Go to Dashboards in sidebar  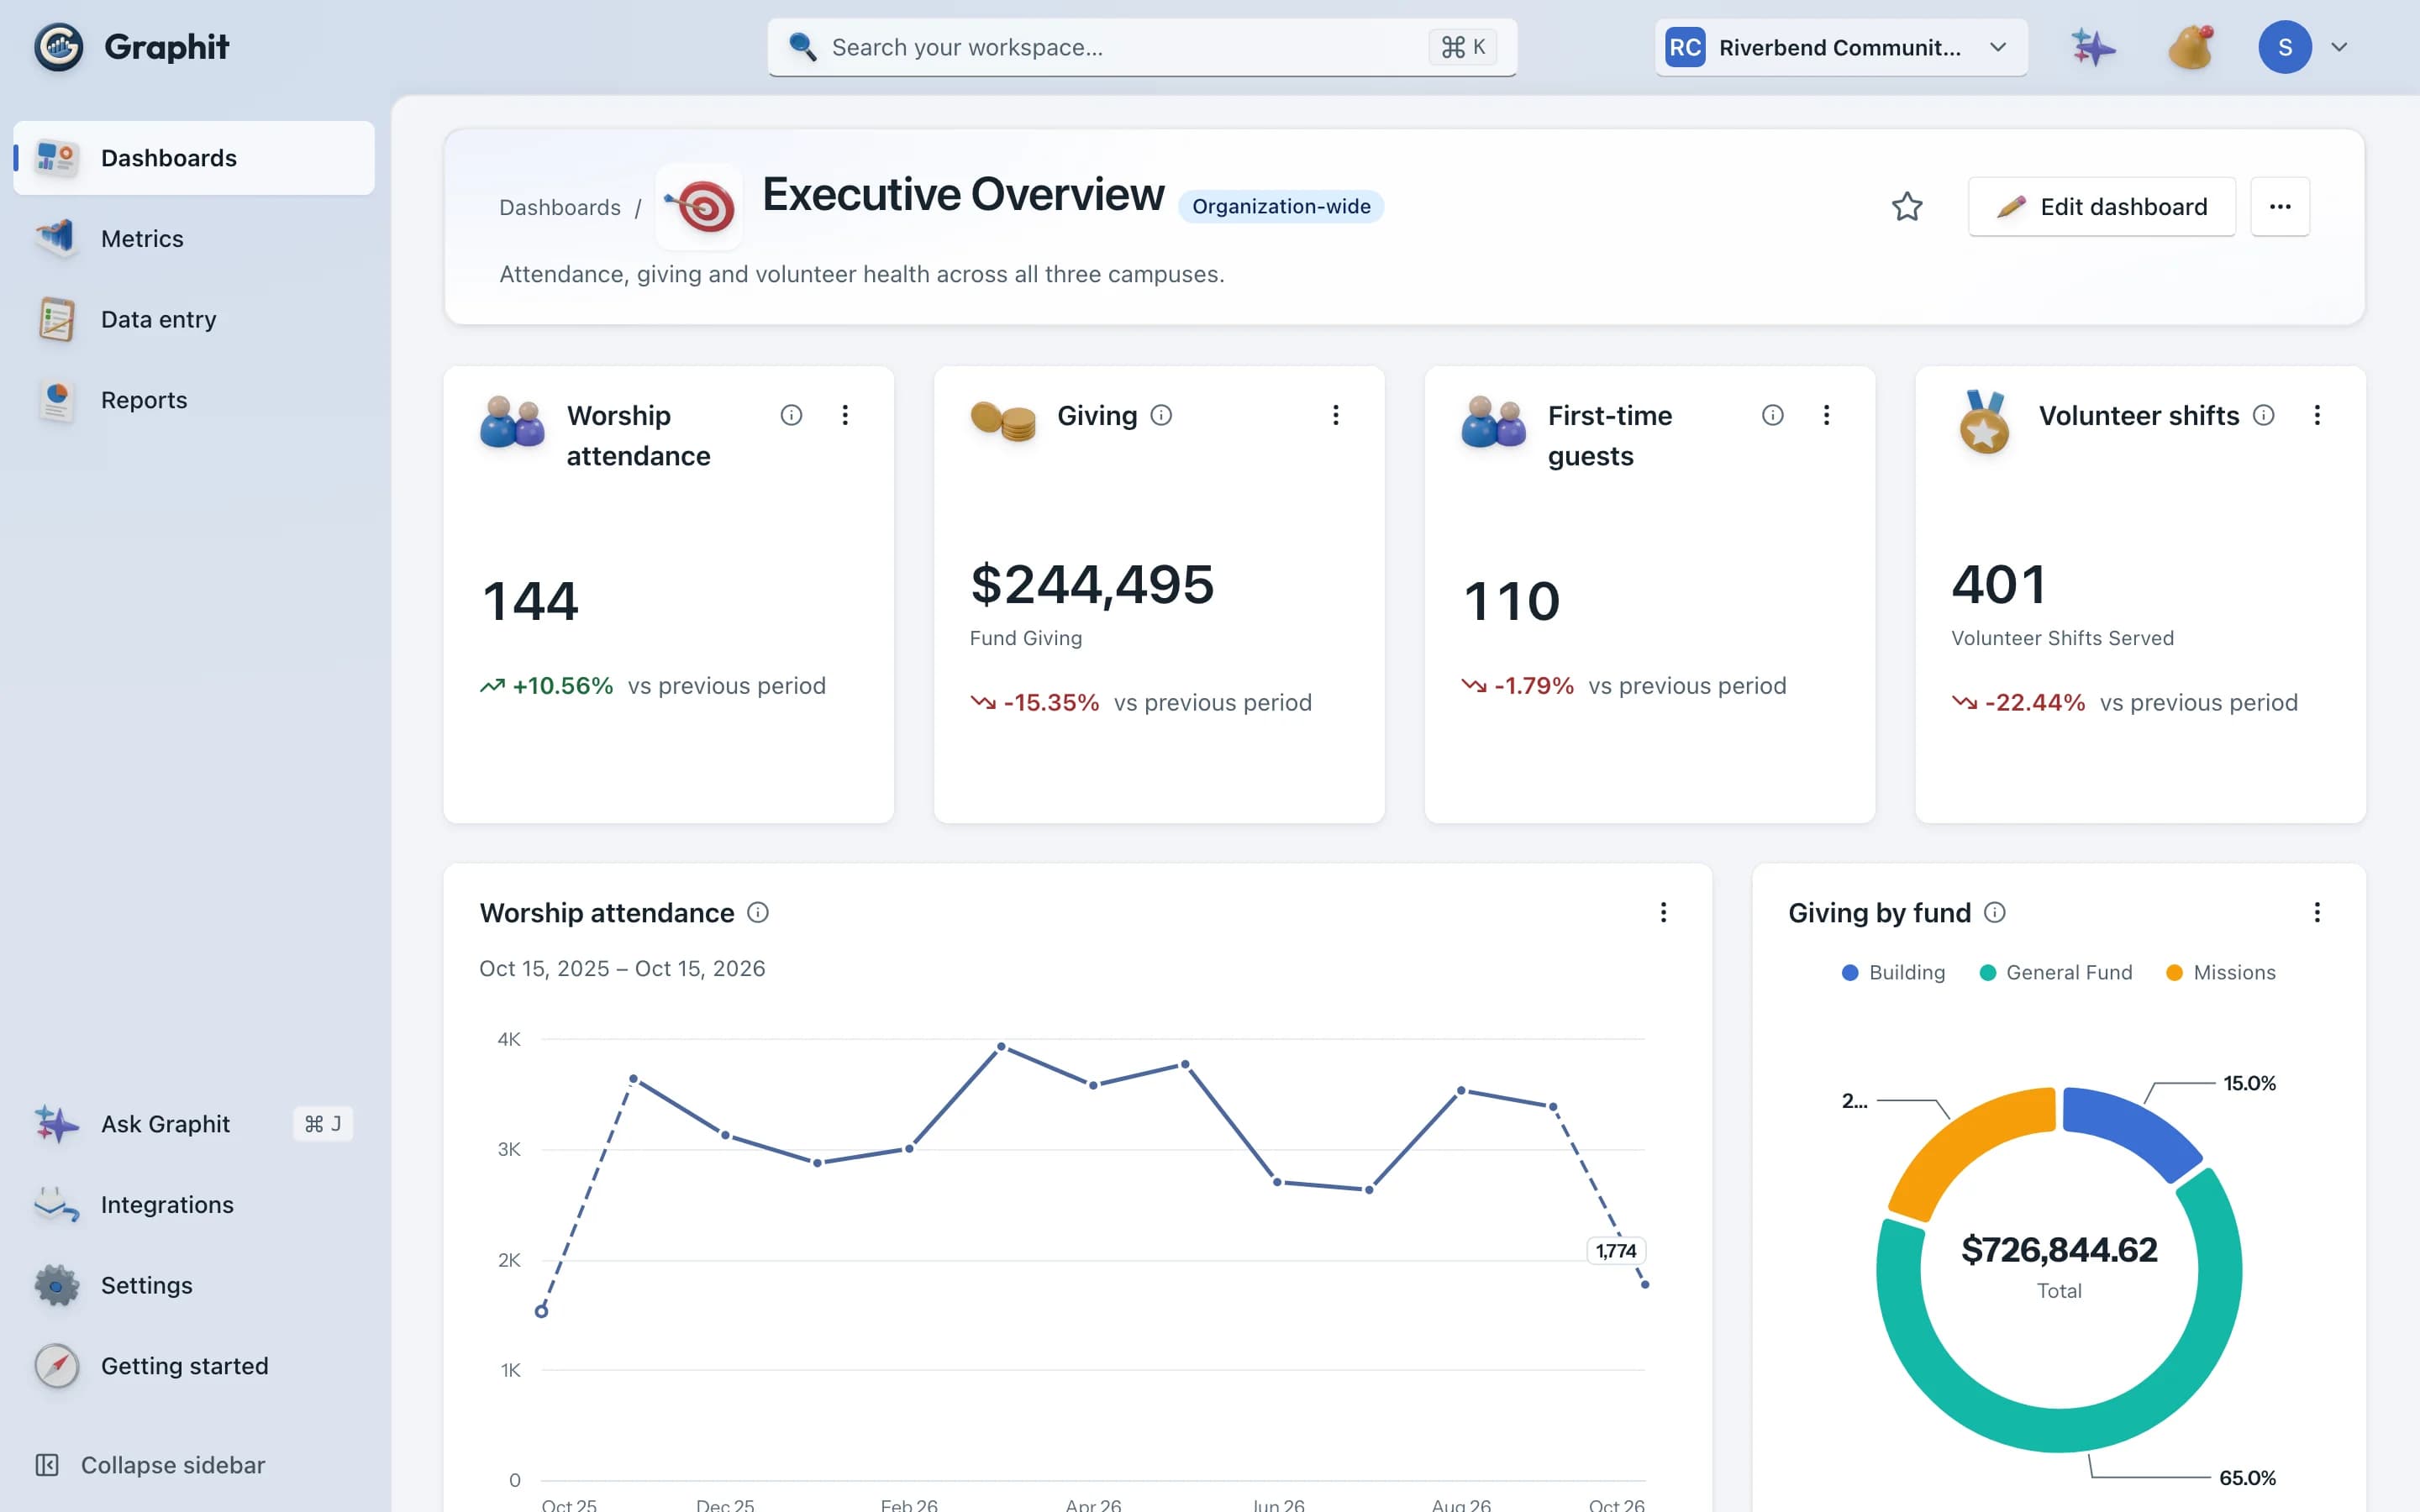point(194,158)
